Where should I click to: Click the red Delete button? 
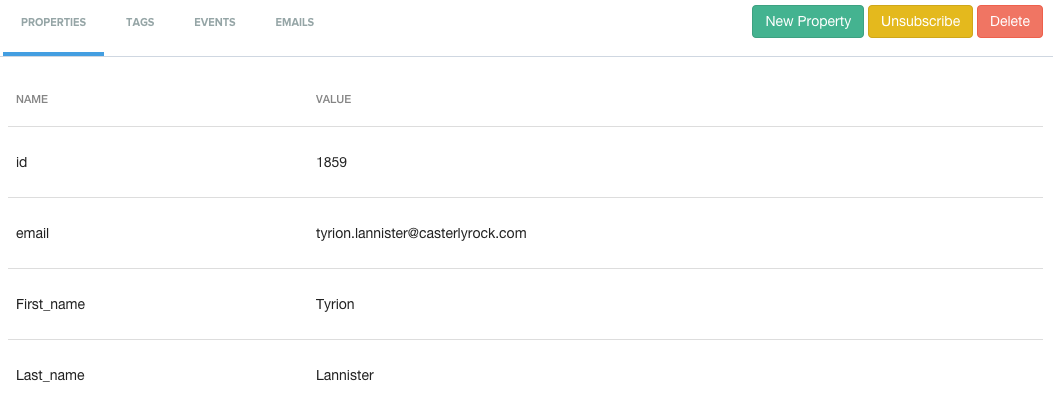(1009, 21)
